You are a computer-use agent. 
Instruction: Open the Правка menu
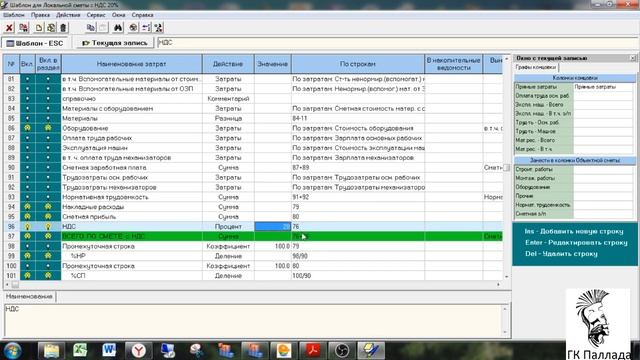(40, 15)
